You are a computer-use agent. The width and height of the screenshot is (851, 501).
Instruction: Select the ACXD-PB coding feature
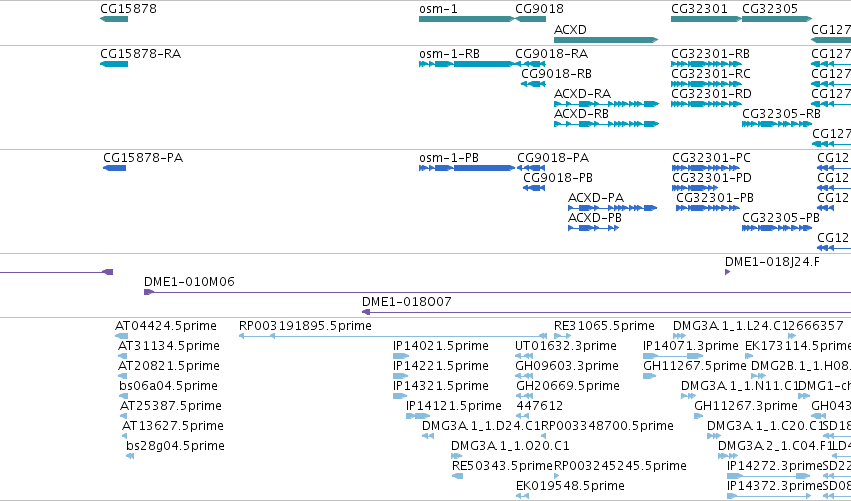pyautogui.click(x=593, y=228)
